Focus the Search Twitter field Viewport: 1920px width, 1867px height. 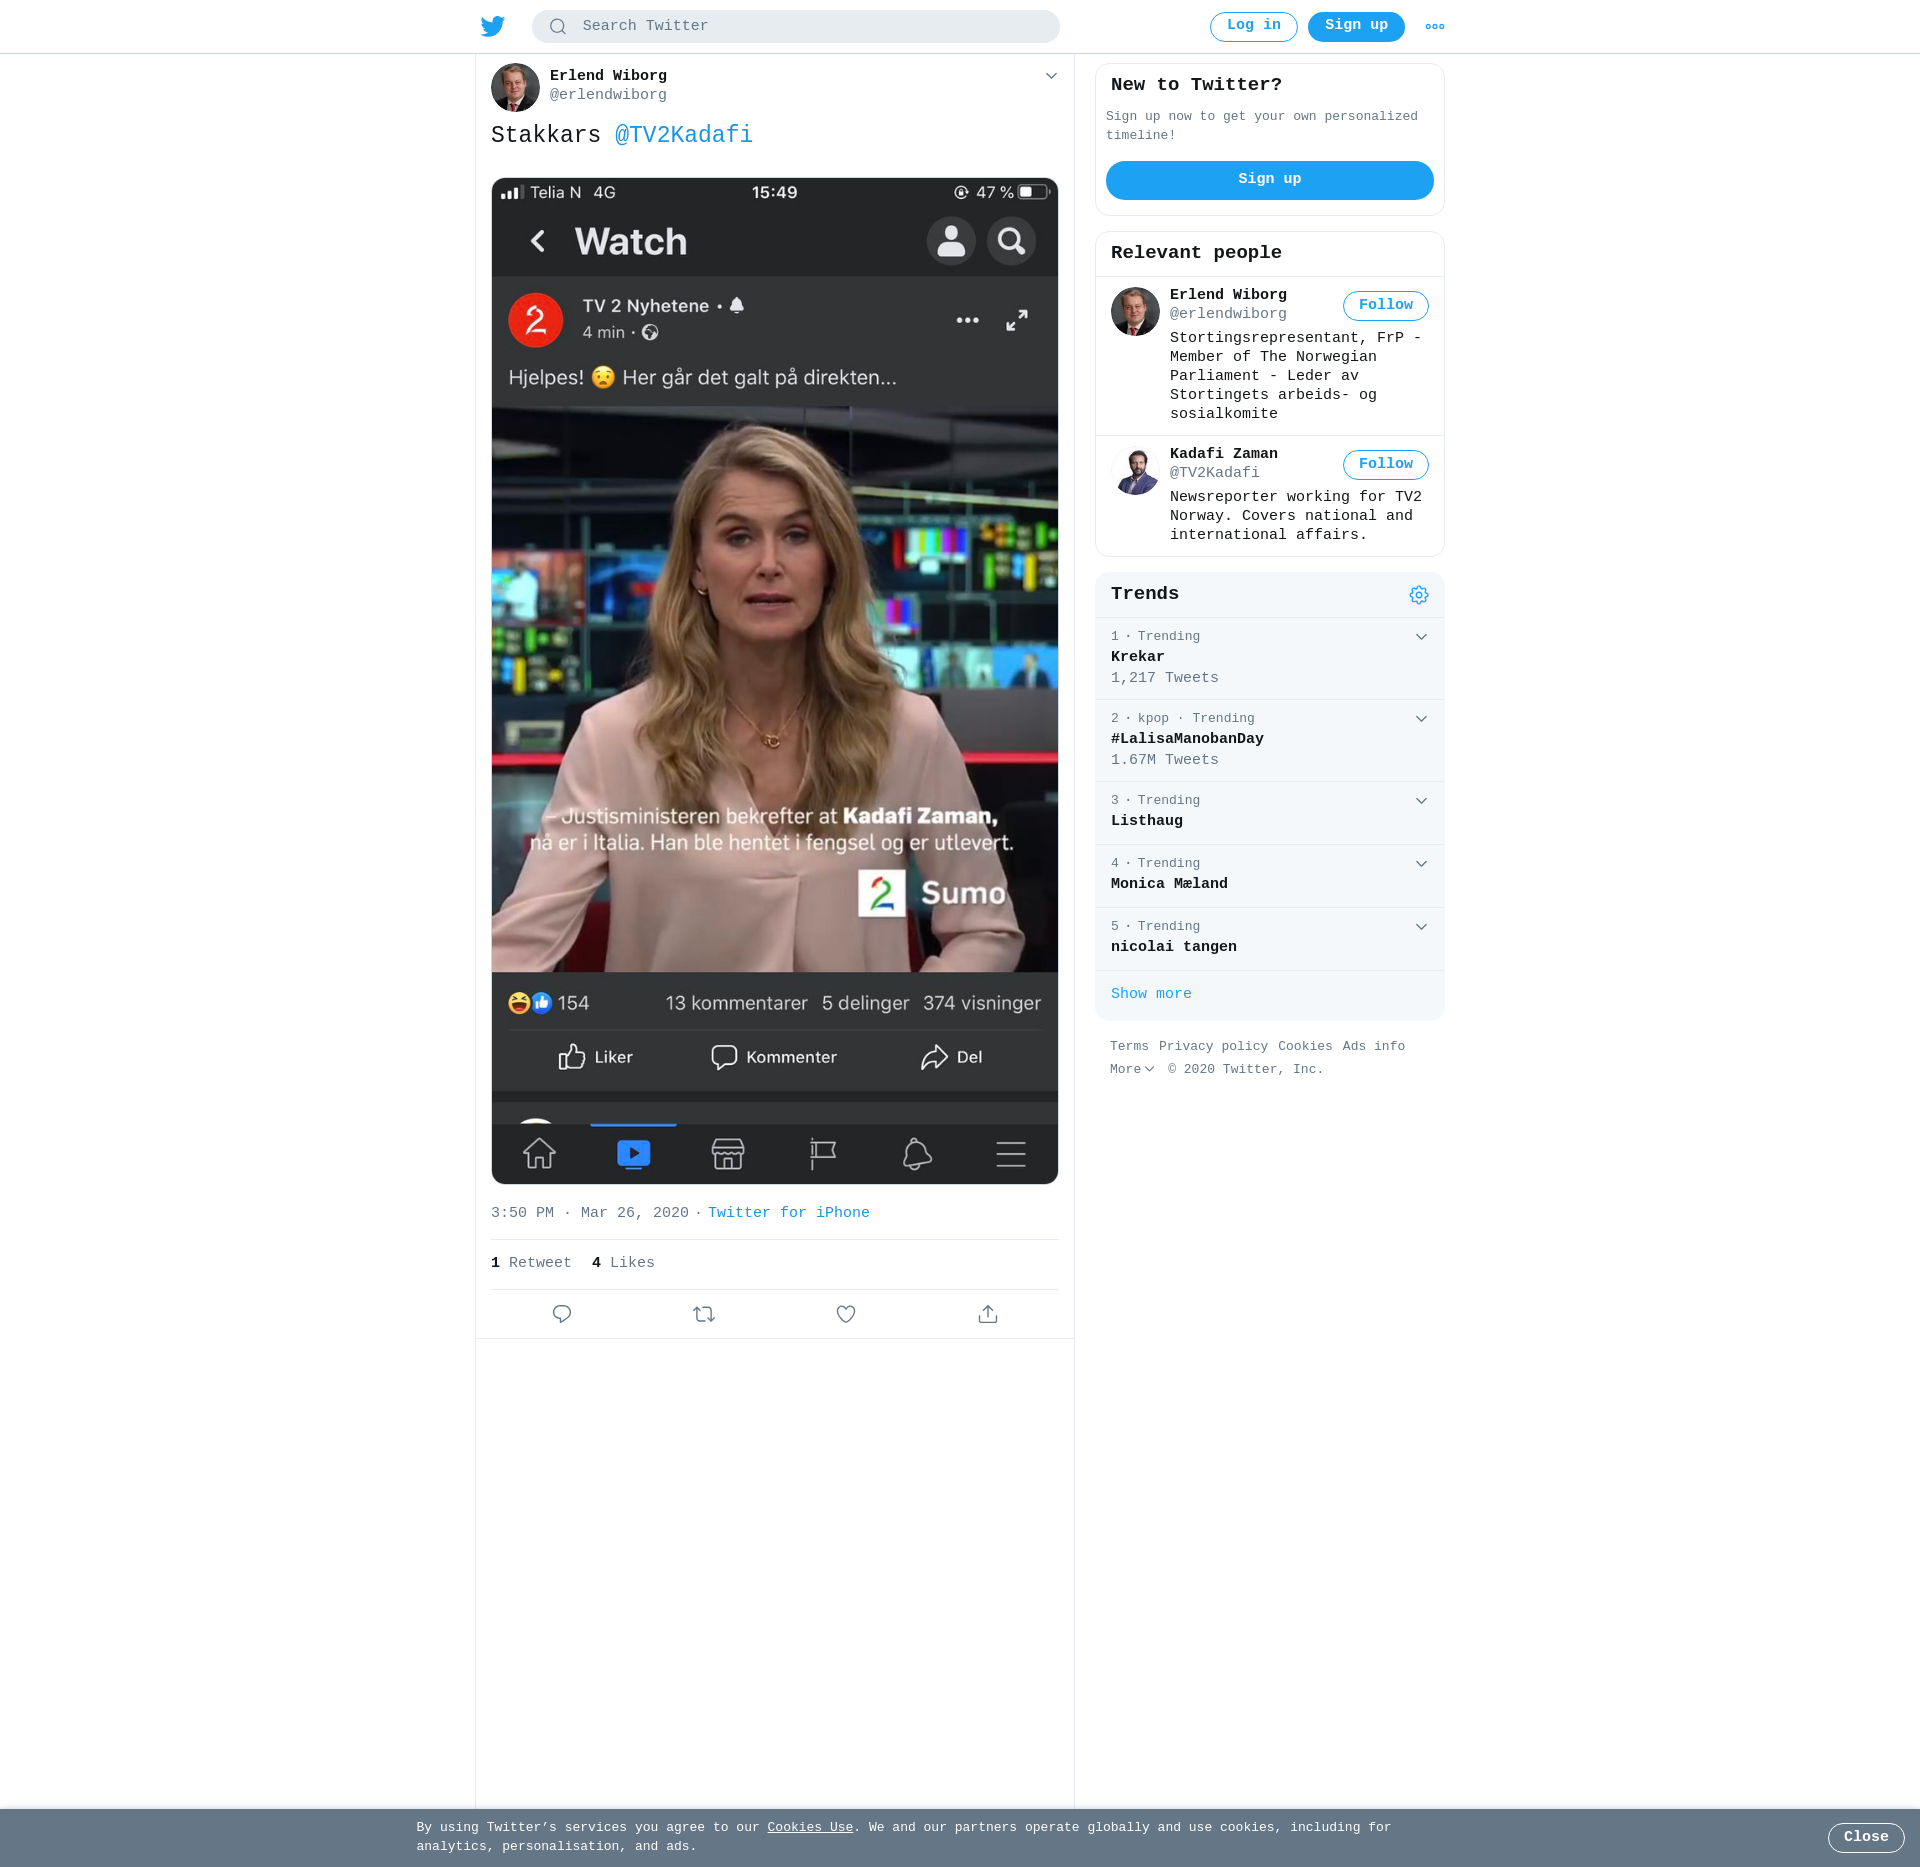[796, 26]
